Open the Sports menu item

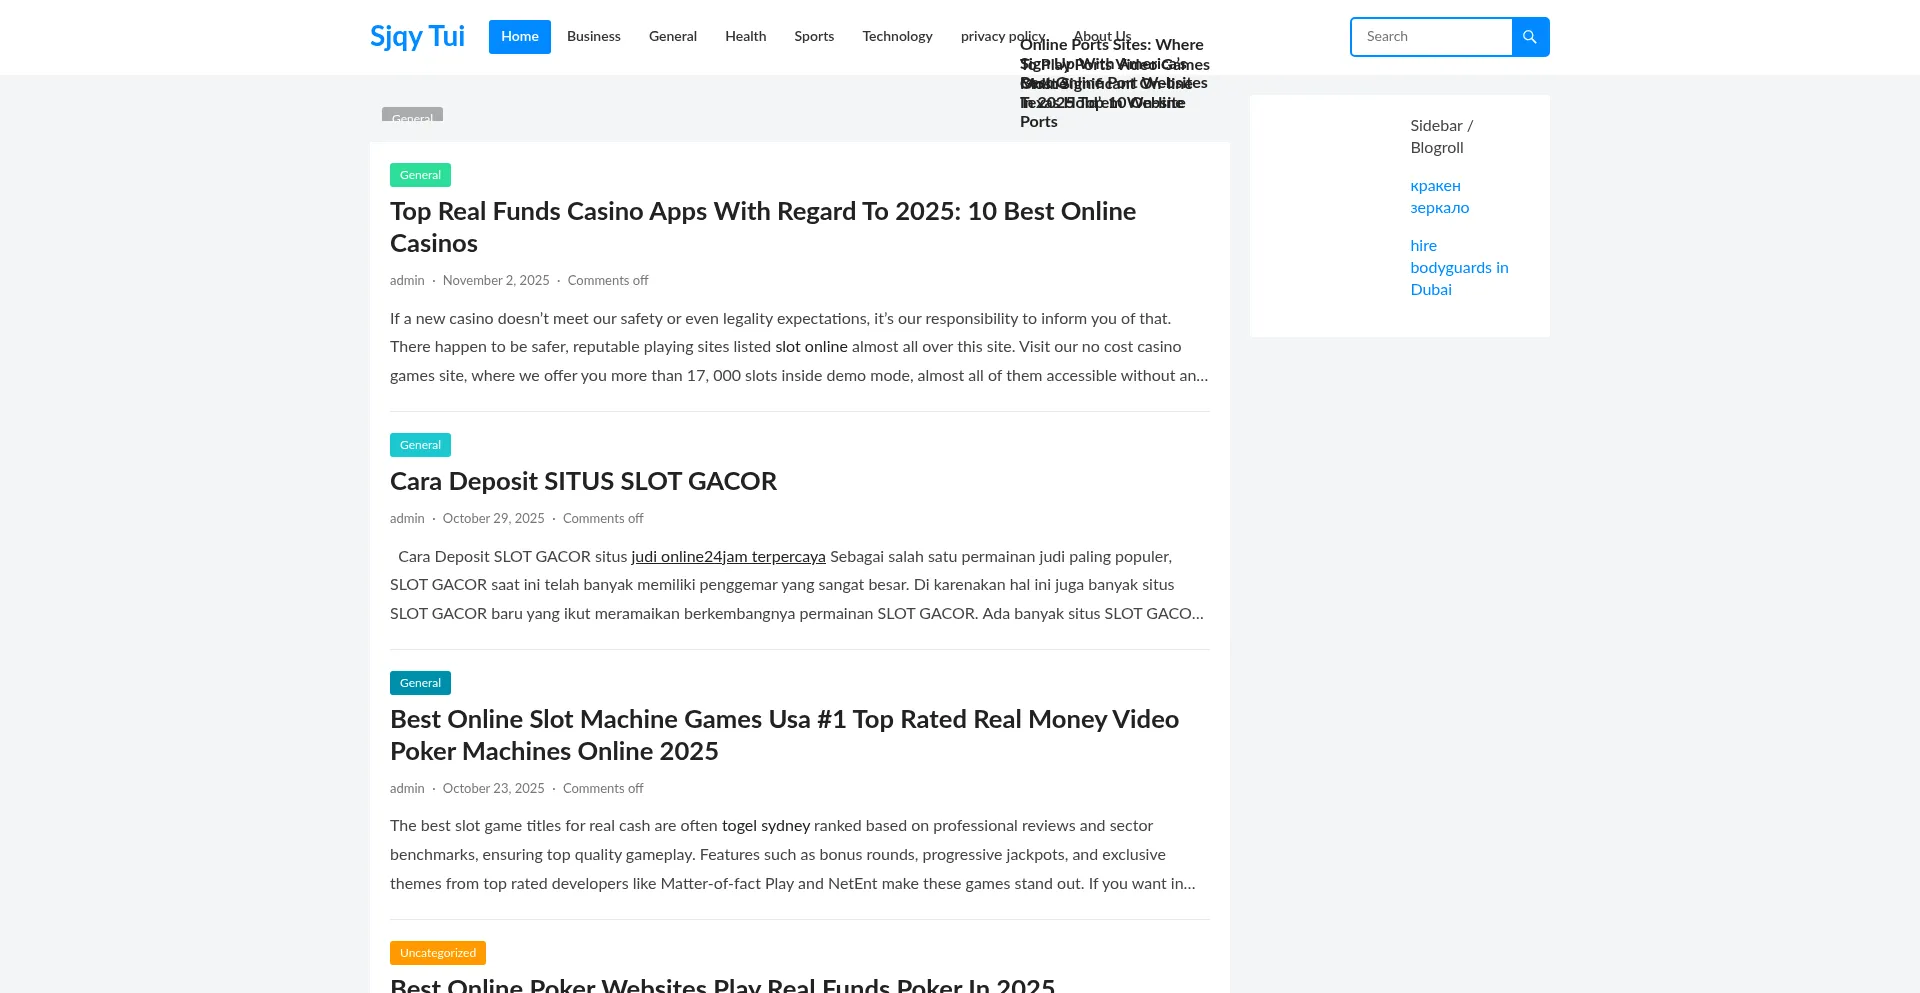tap(813, 37)
